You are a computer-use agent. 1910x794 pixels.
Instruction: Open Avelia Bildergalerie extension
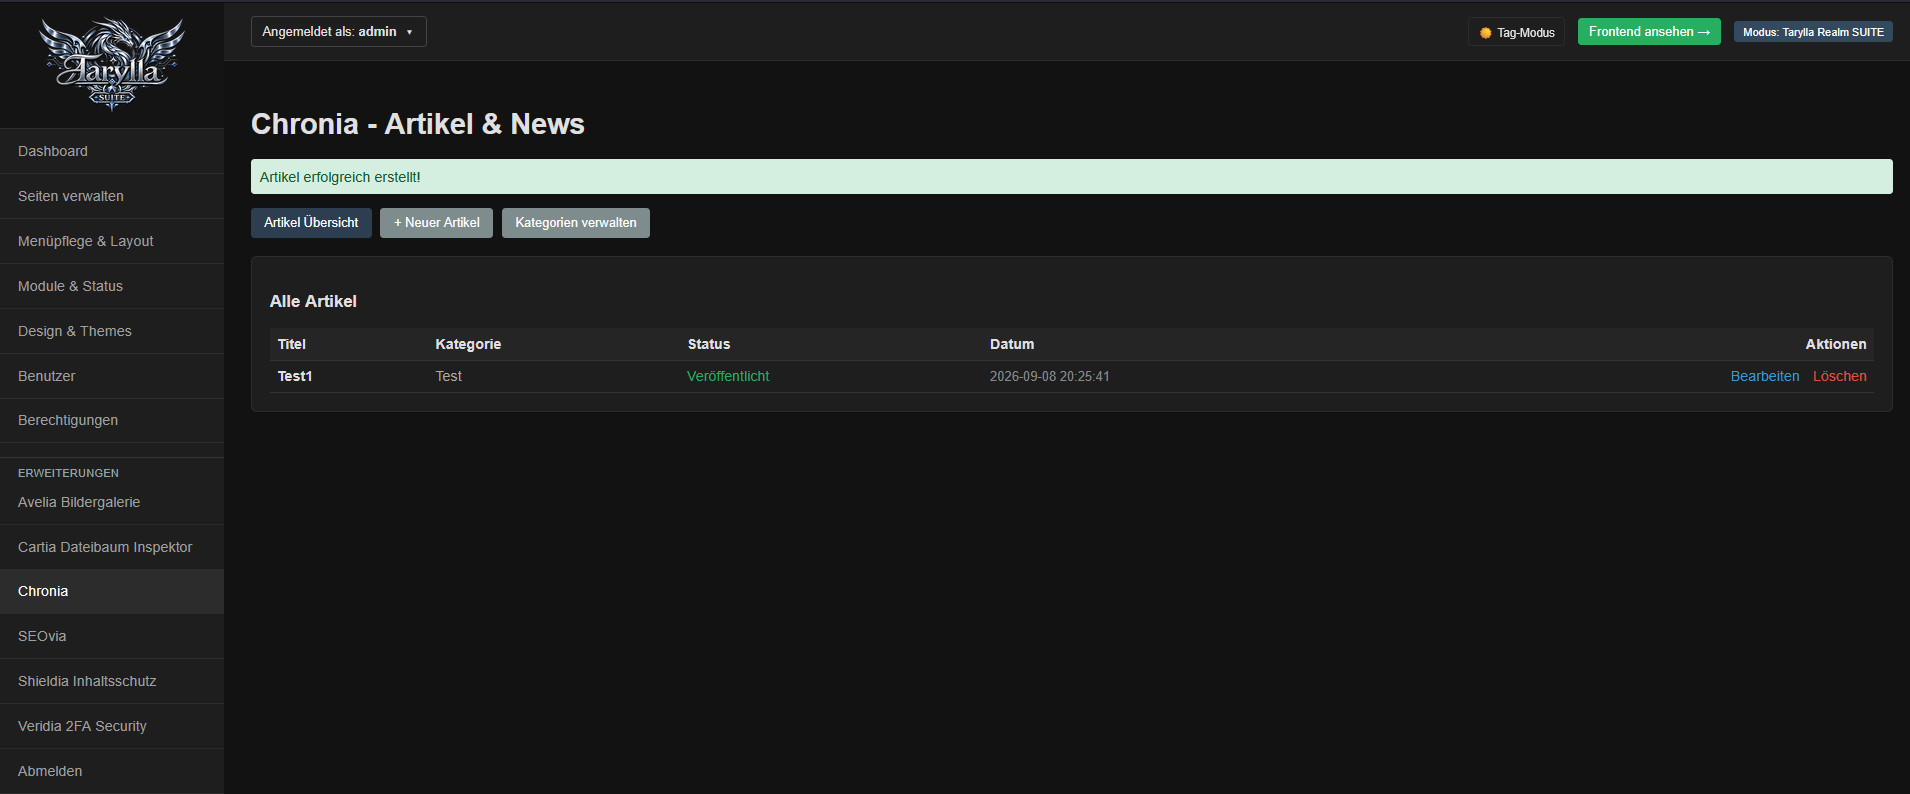pos(112,502)
